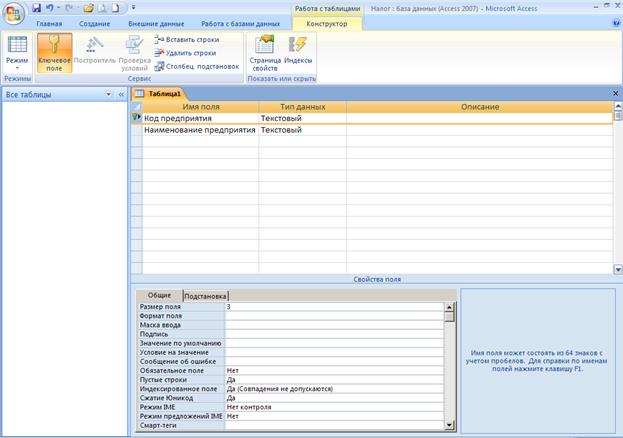Redo action in quick access toolbar

(x=69, y=8)
